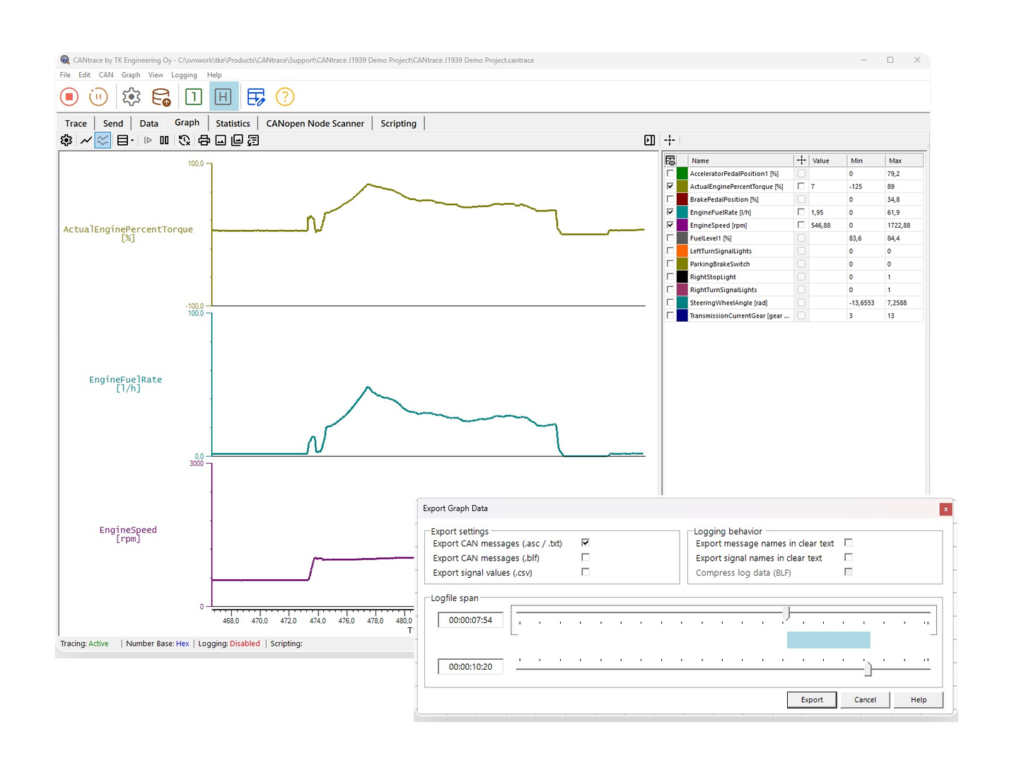This screenshot has height=768, width=1024.
Task: Open the Logging menu
Action: pyautogui.click(x=184, y=75)
